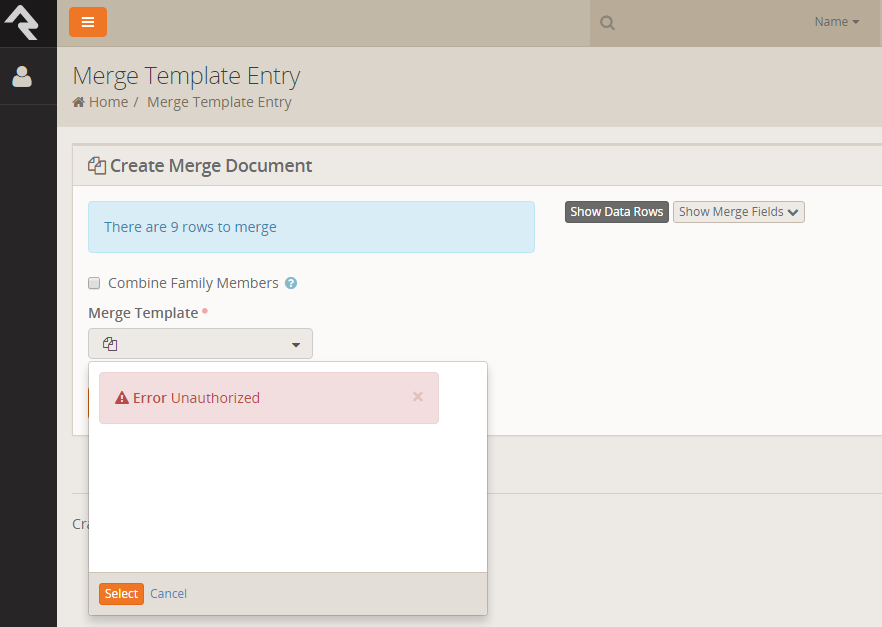Click the Create Merge Document heading icon
Viewport: 882px width, 627px height.
point(97,166)
